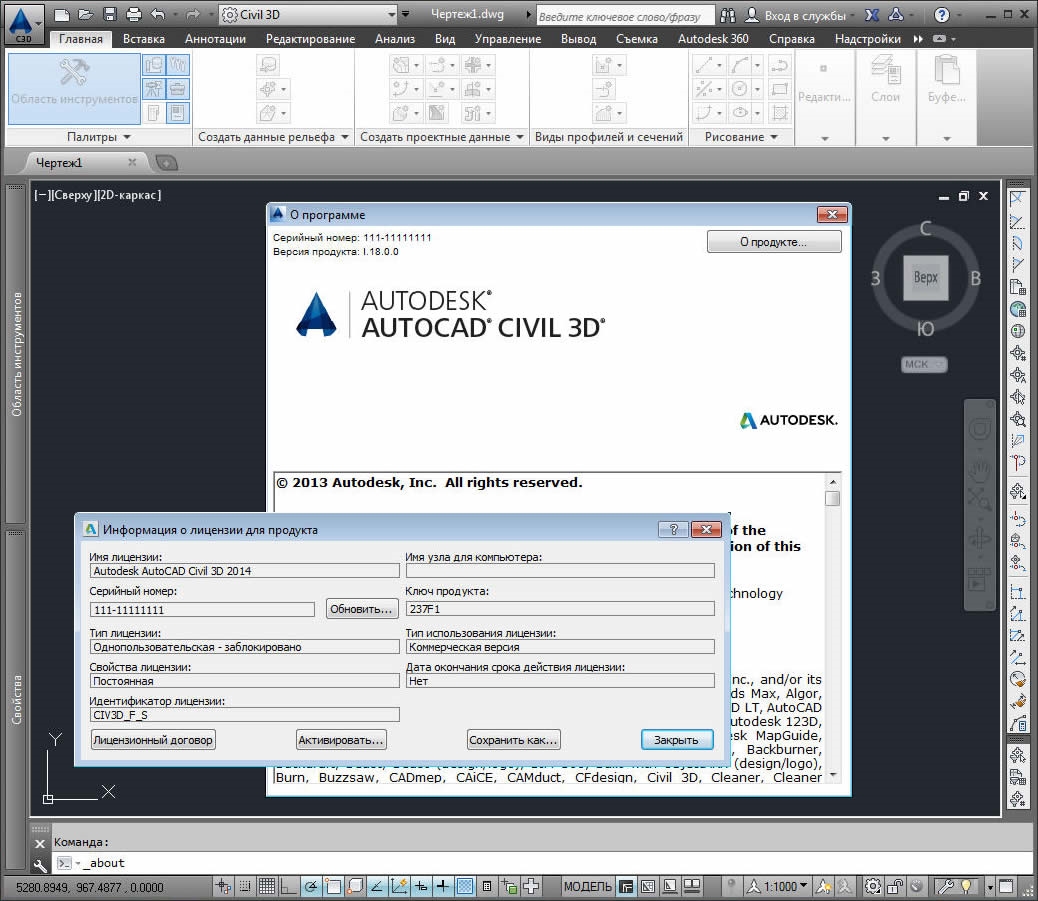
Task: Click the Верх face of the ViewCube
Action: 925,277
